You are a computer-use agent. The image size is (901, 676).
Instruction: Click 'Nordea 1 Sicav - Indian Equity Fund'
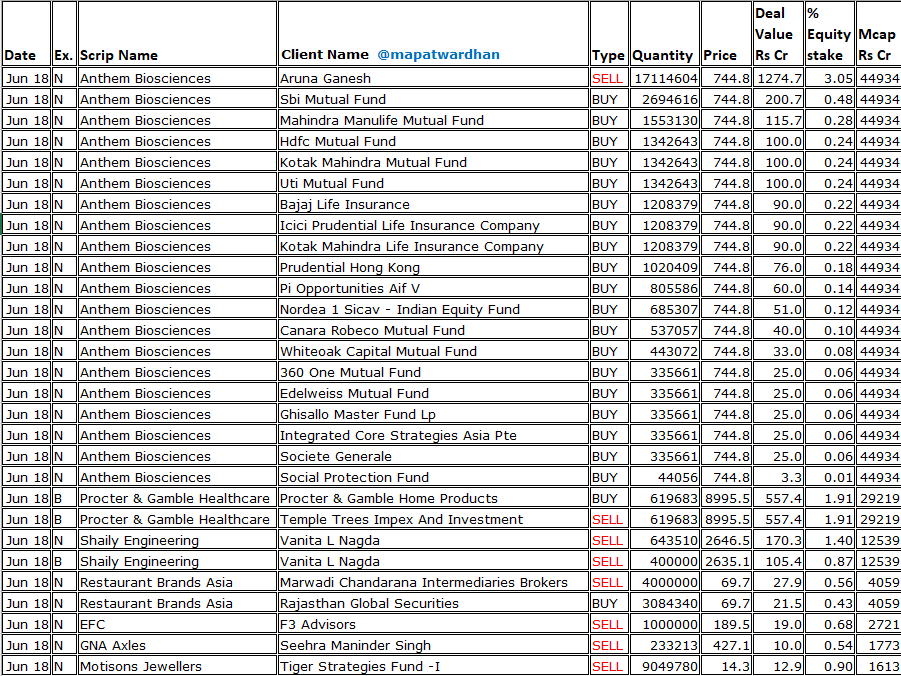[x=433, y=309]
